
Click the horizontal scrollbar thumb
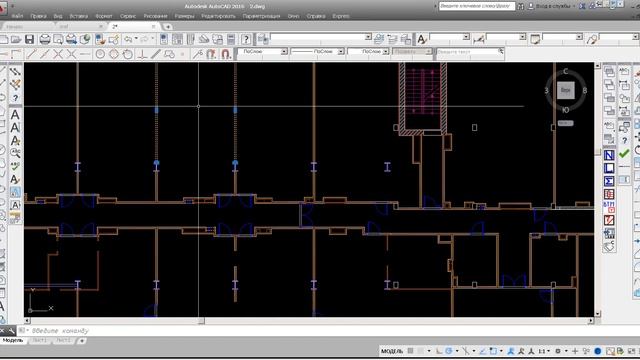point(201,321)
